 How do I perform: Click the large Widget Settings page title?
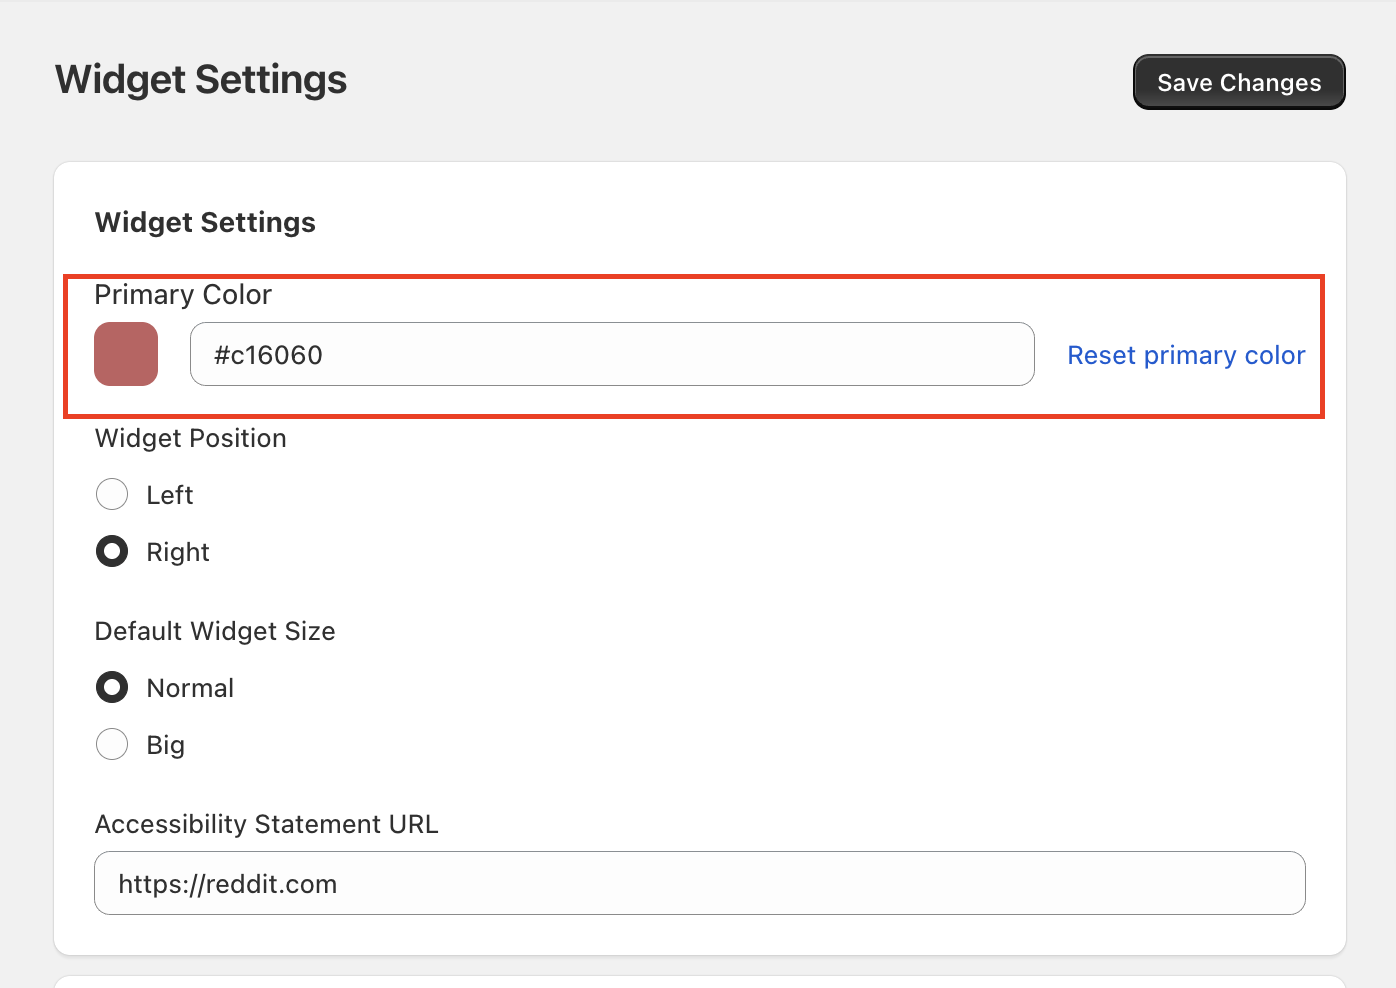[201, 80]
